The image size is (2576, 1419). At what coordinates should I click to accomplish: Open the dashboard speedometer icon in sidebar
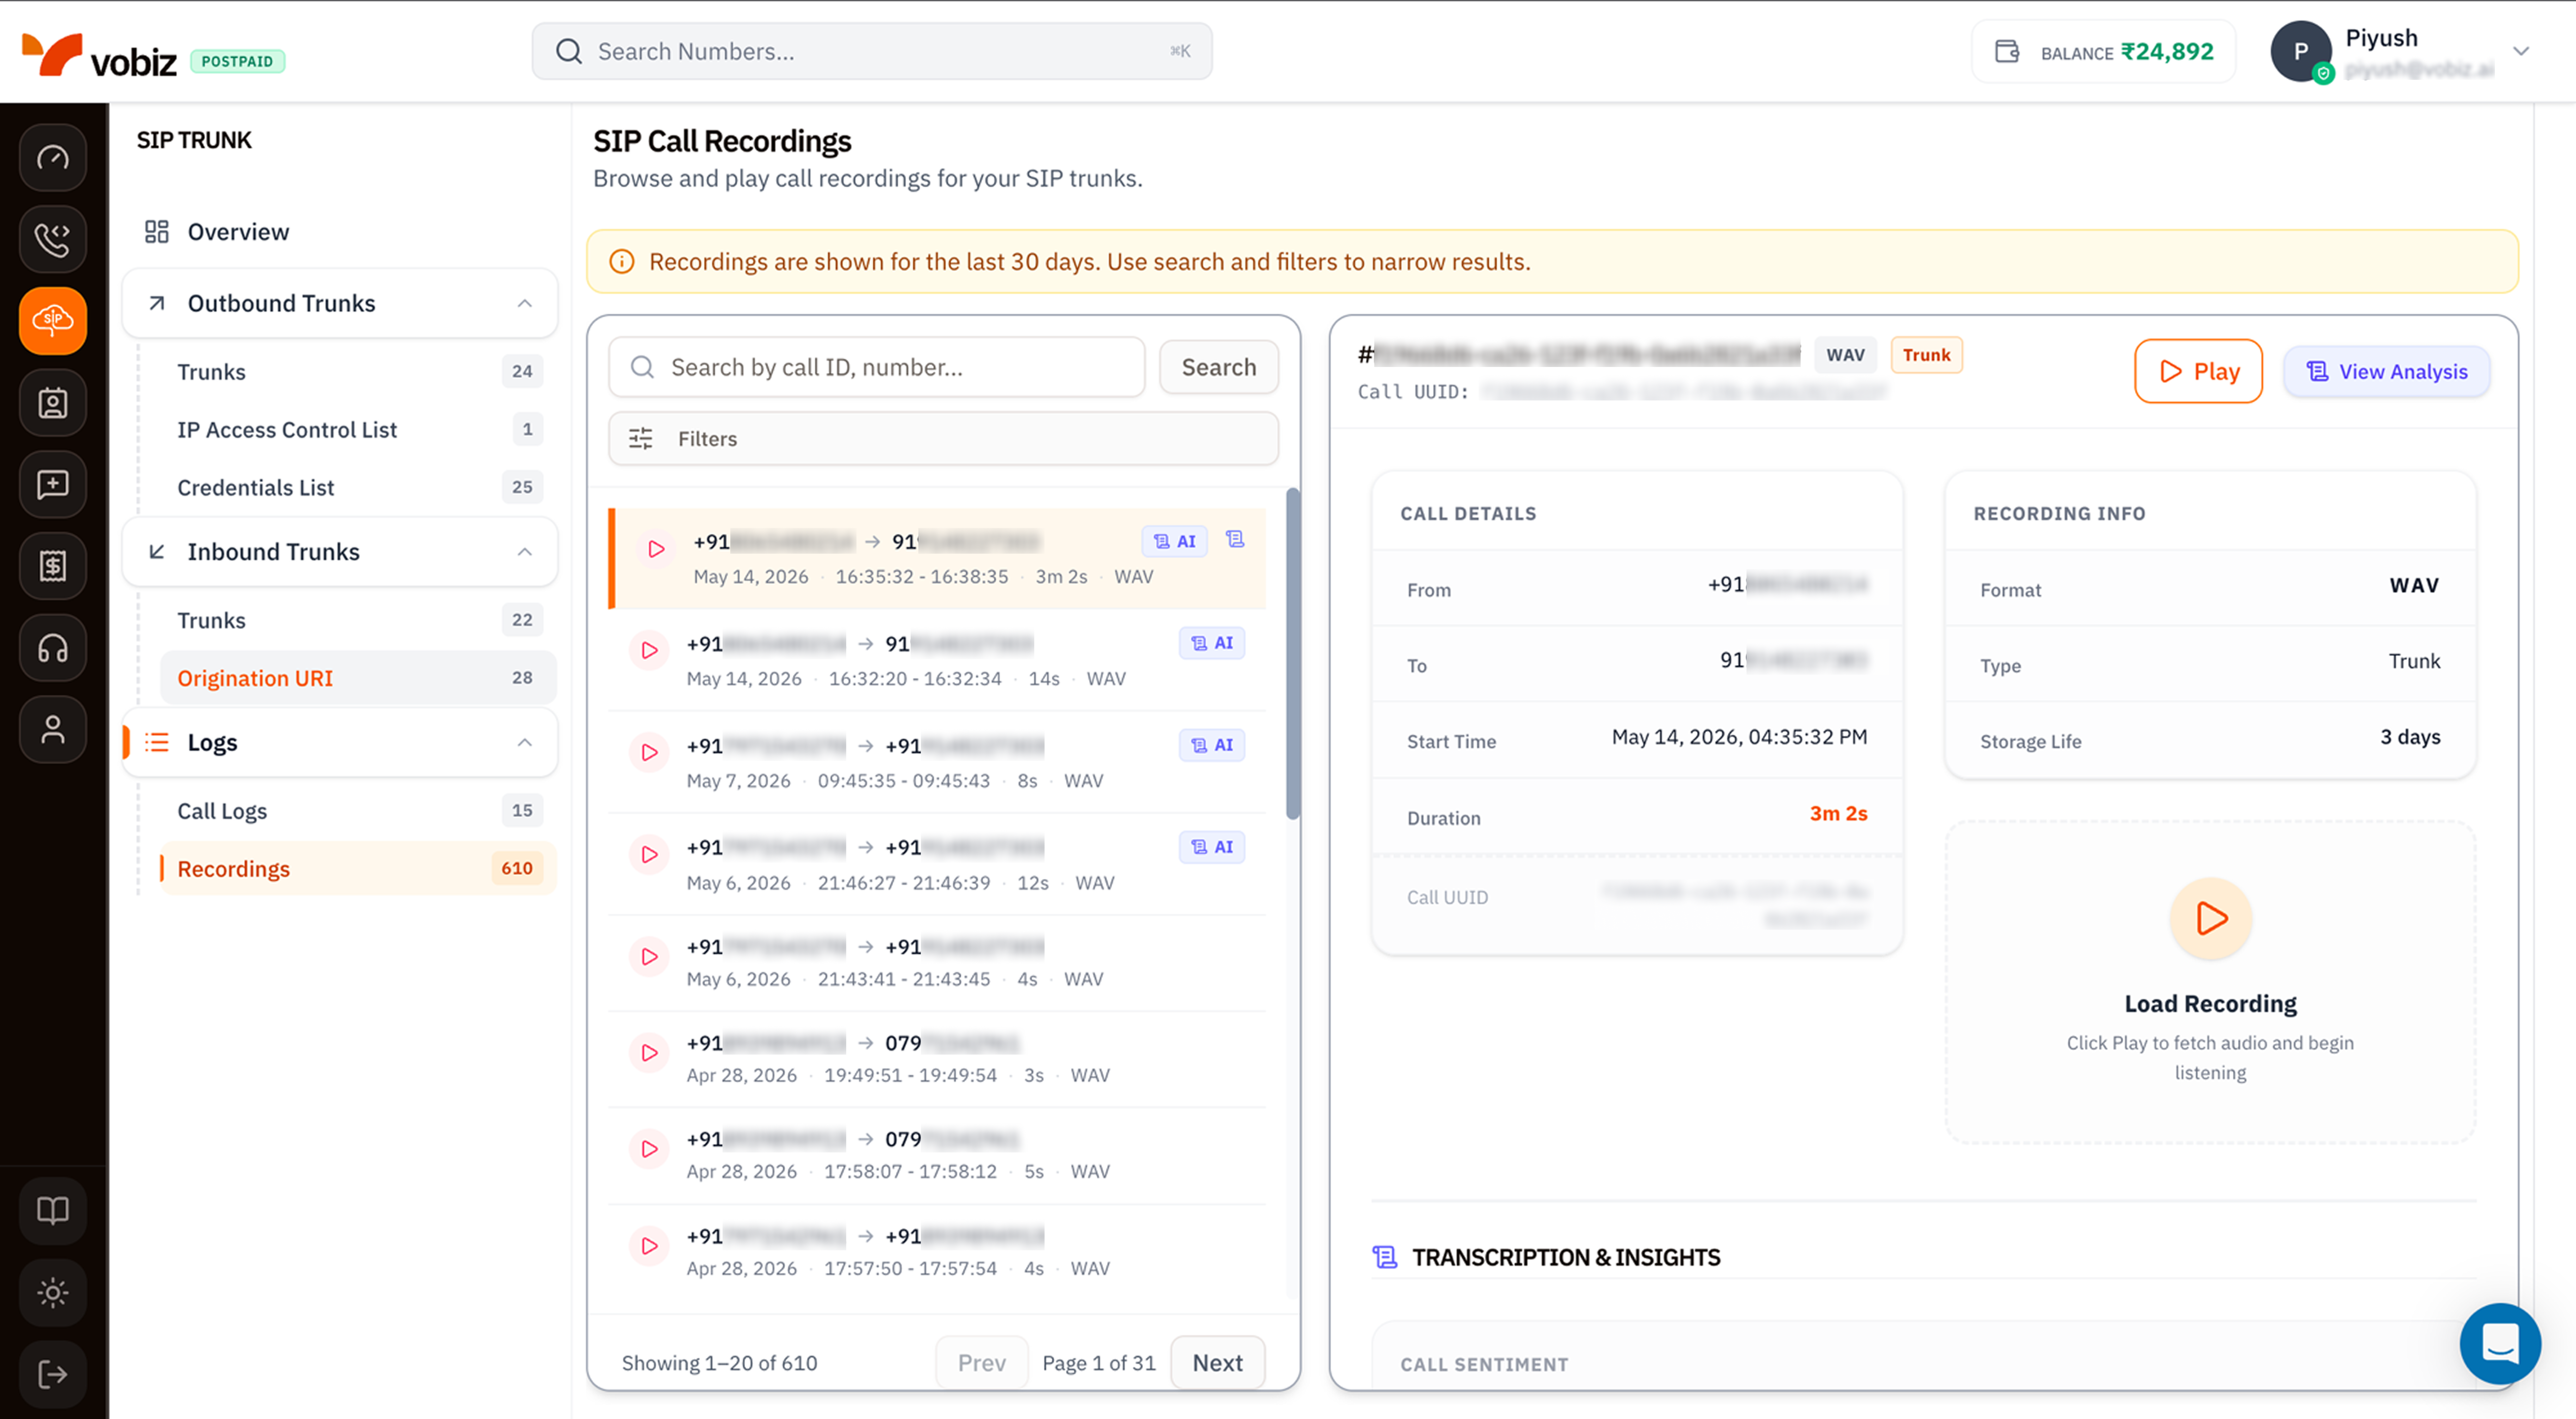click(53, 158)
